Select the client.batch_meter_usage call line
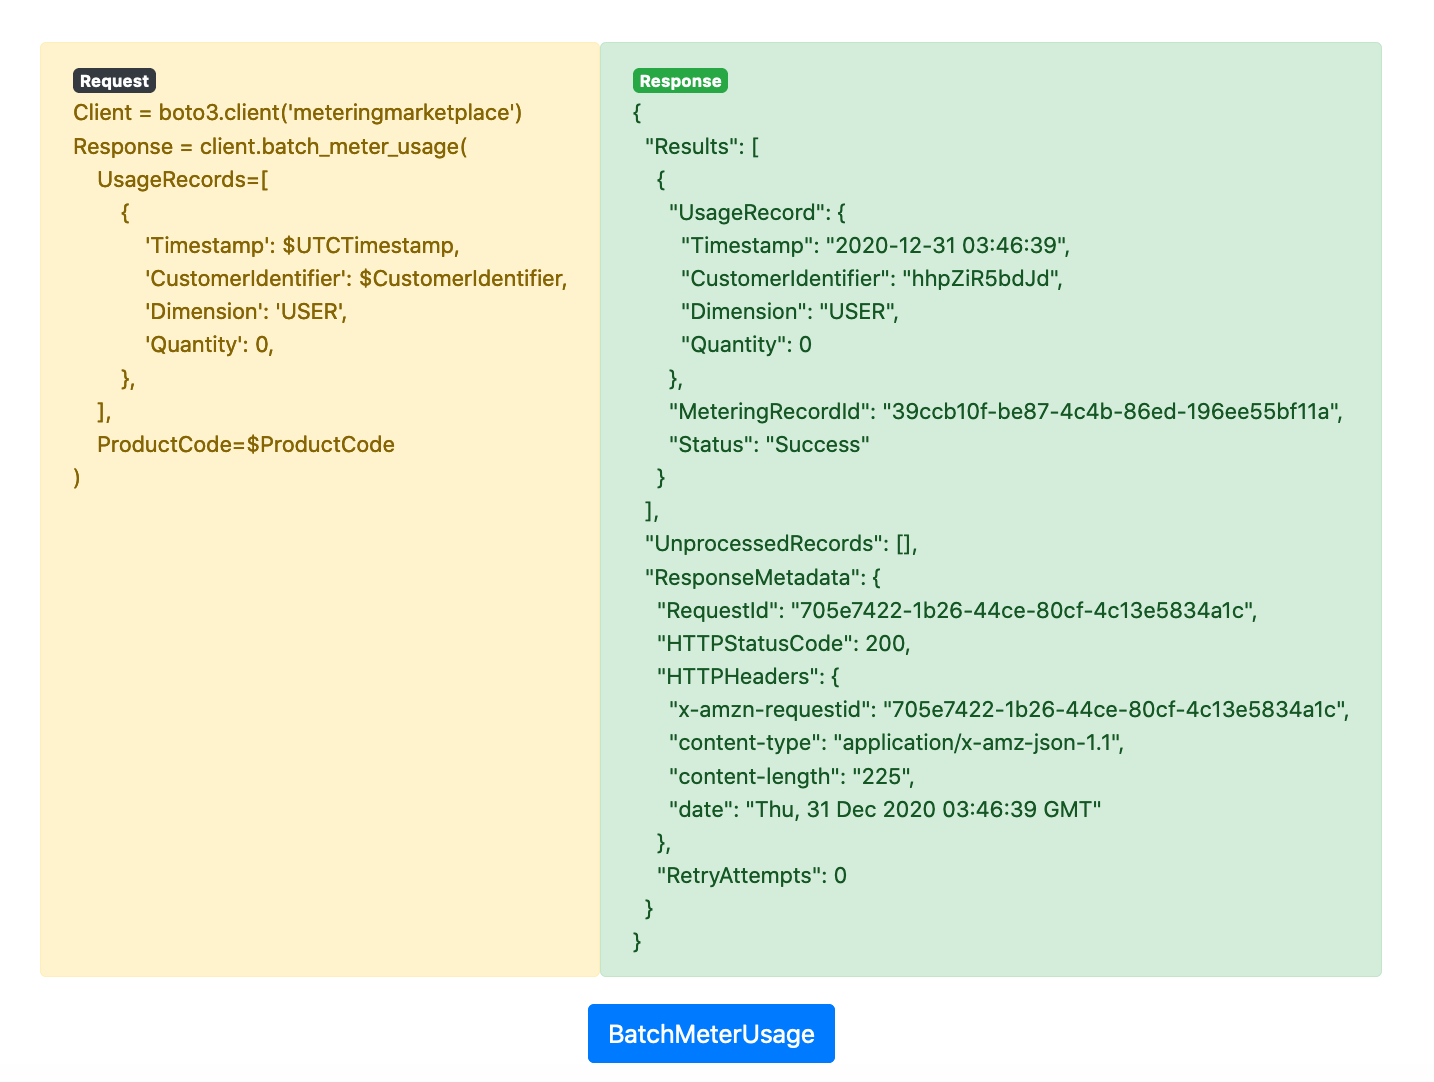The height and width of the screenshot is (1082, 1434). coord(270,146)
